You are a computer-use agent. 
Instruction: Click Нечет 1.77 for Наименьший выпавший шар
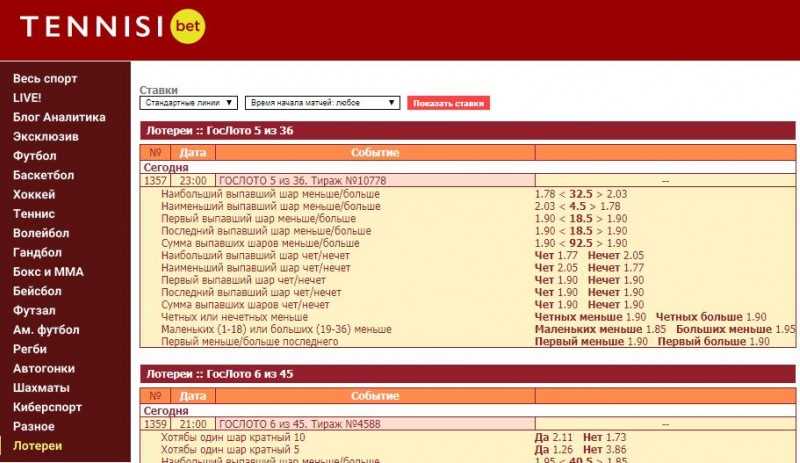[616, 267]
